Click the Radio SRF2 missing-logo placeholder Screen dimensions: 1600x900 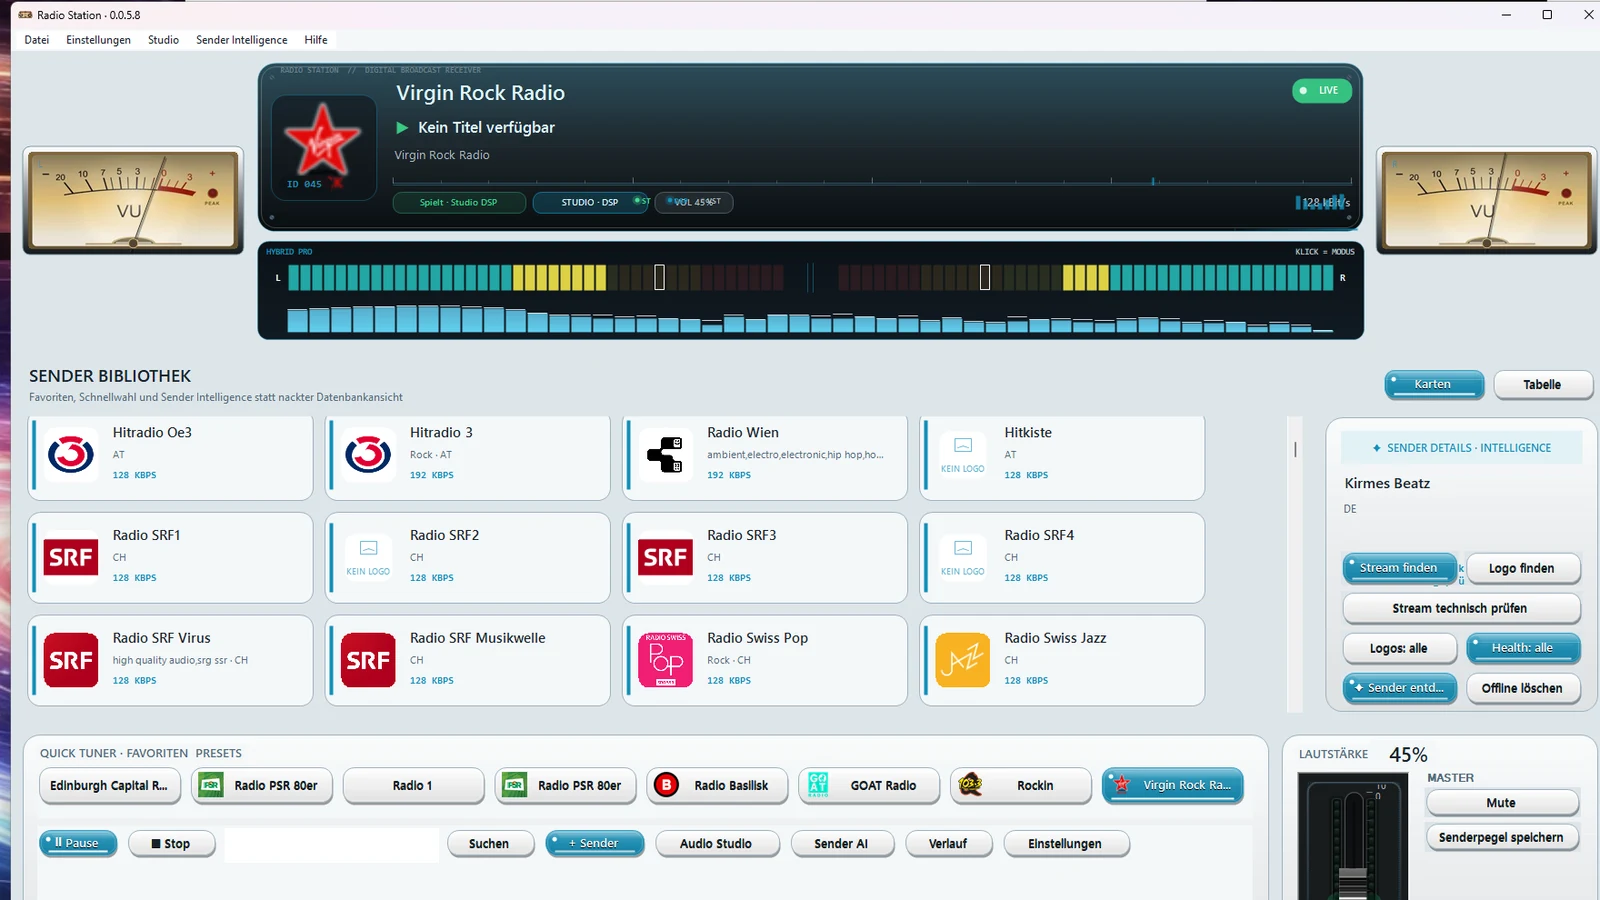tap(369, 558)
